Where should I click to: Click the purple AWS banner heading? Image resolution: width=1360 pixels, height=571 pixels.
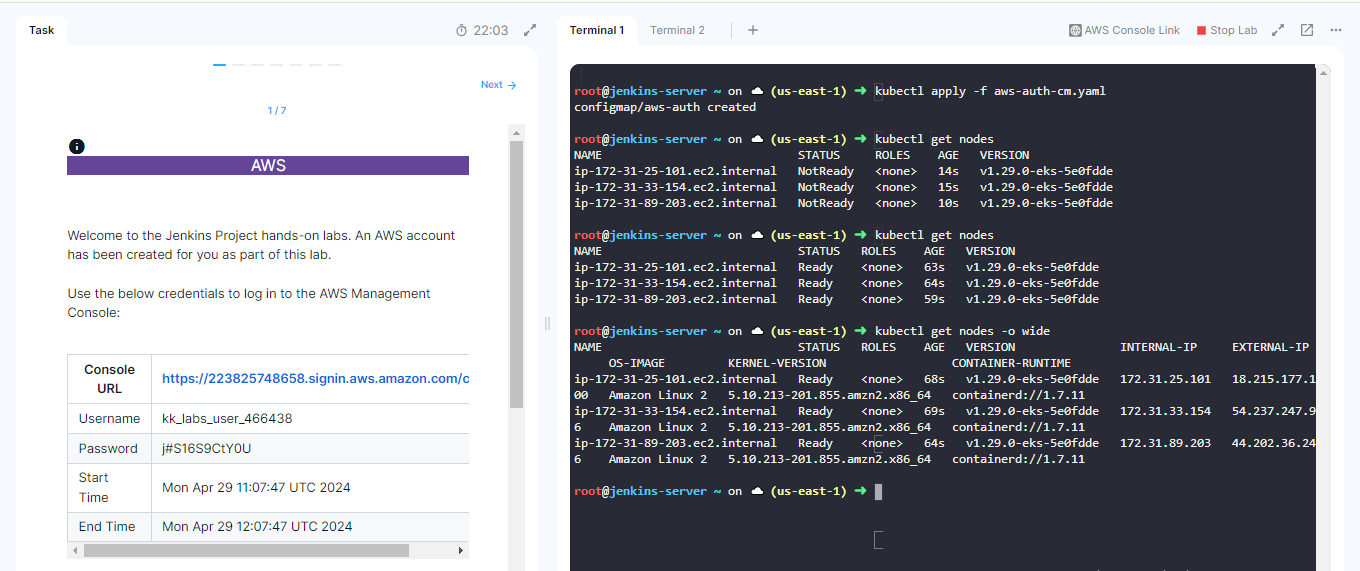[x=268, y=165]
